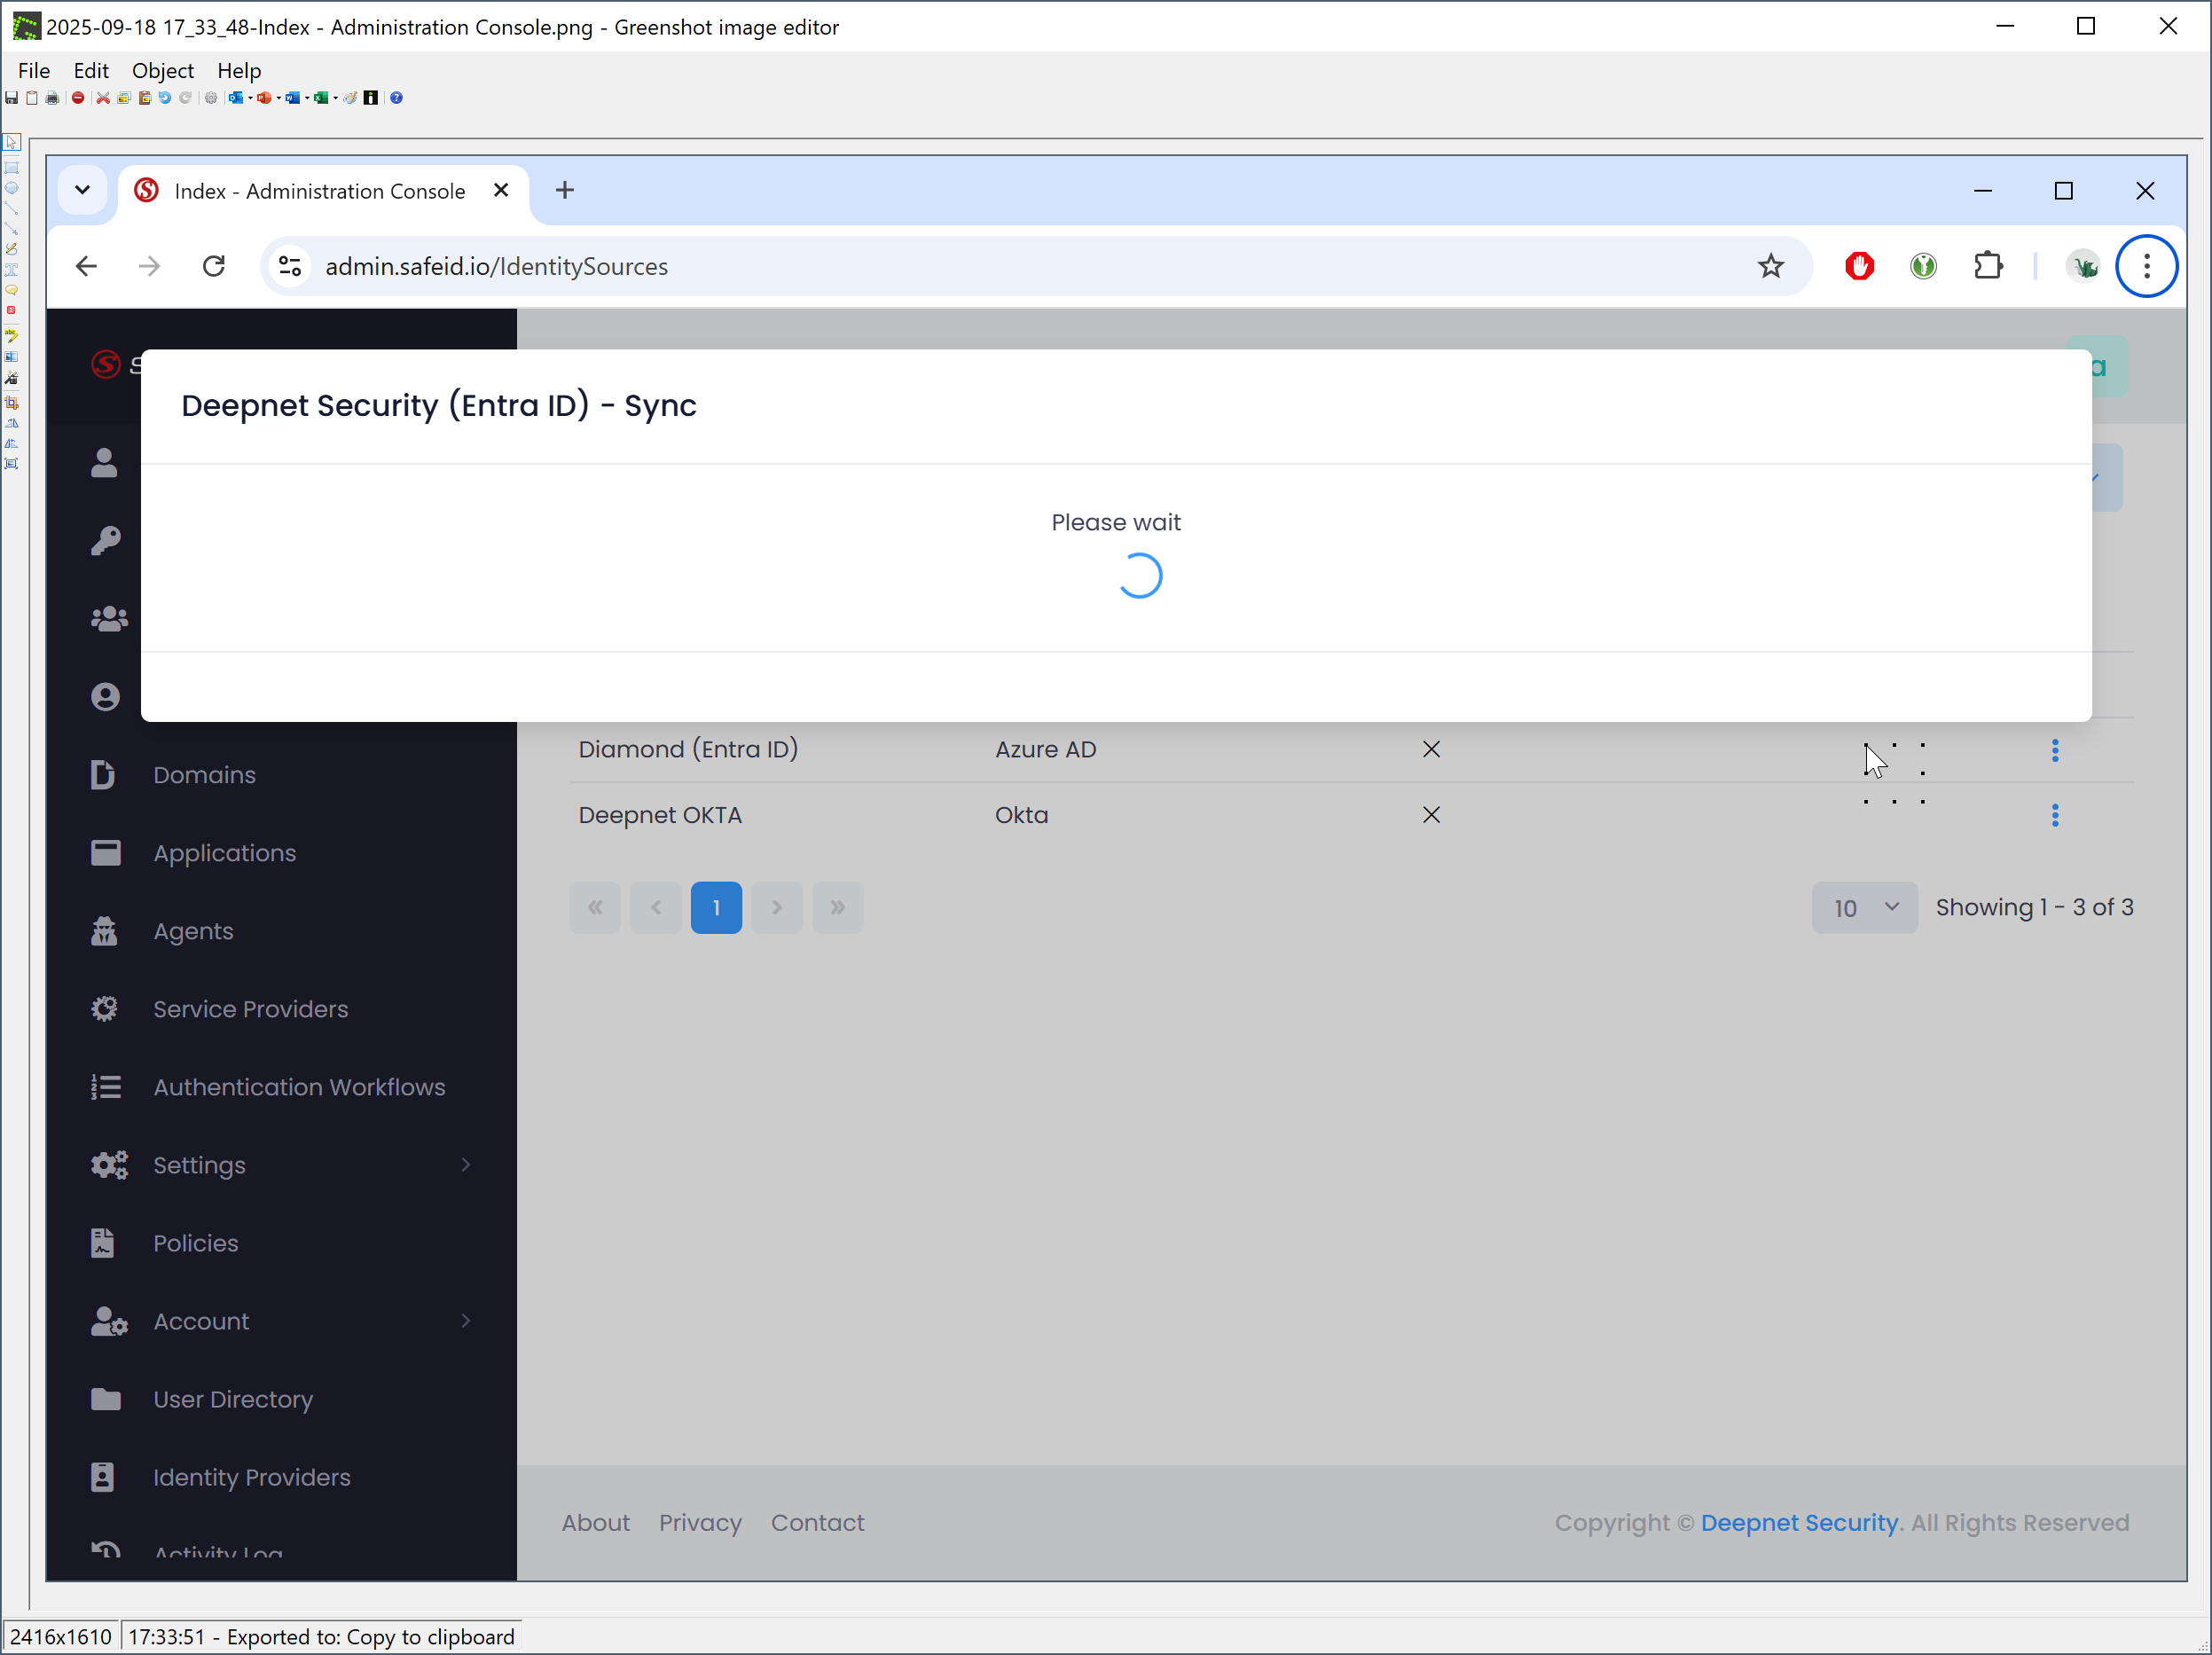Select the Draw rectangle tool
The image size is (2212, 1655).
click(x=12, y=167)
